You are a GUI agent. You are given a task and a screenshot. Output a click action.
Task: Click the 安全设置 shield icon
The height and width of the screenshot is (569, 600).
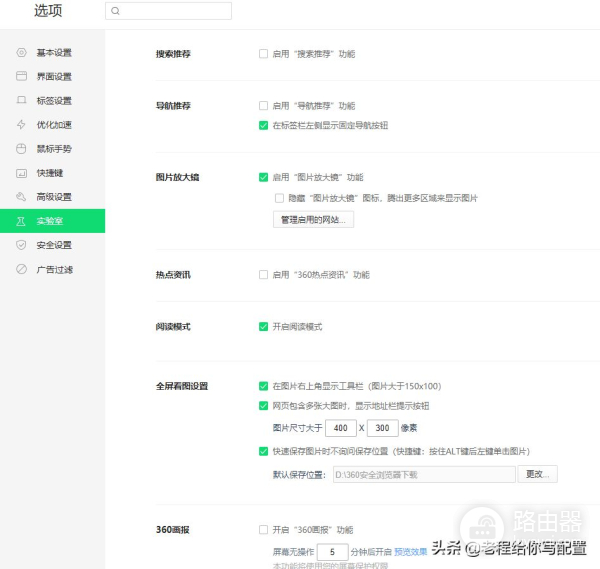tap(21, 245)
